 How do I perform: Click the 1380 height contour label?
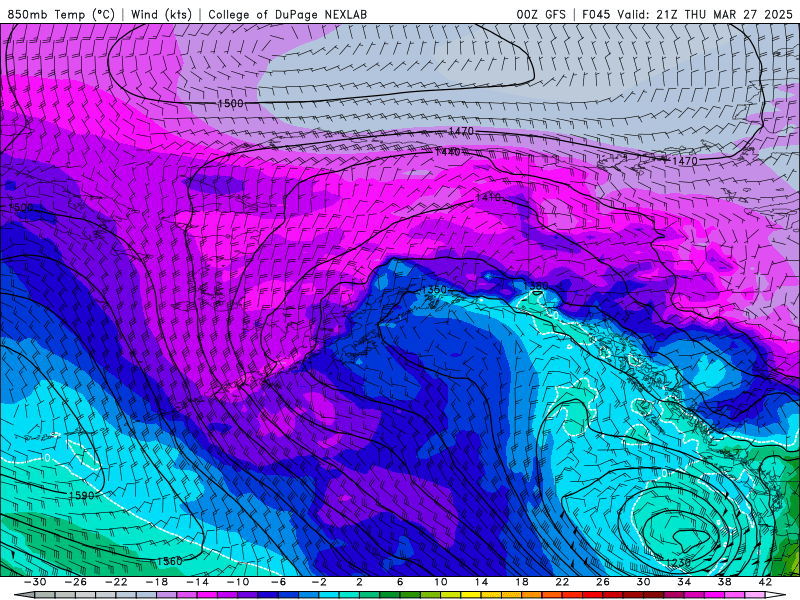536,286
